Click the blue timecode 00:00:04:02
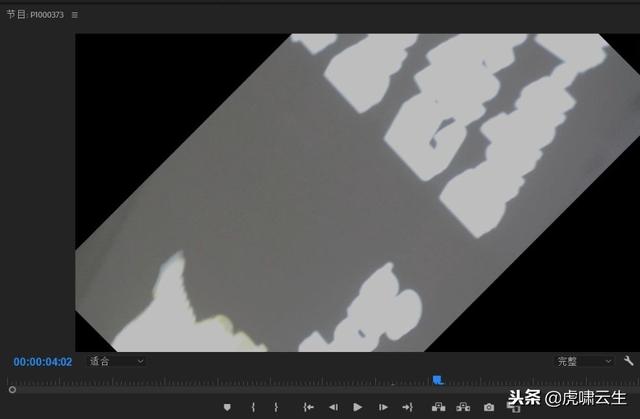Image resolution: width=640 pixels, height=419 pixels. tap(42, 362)
